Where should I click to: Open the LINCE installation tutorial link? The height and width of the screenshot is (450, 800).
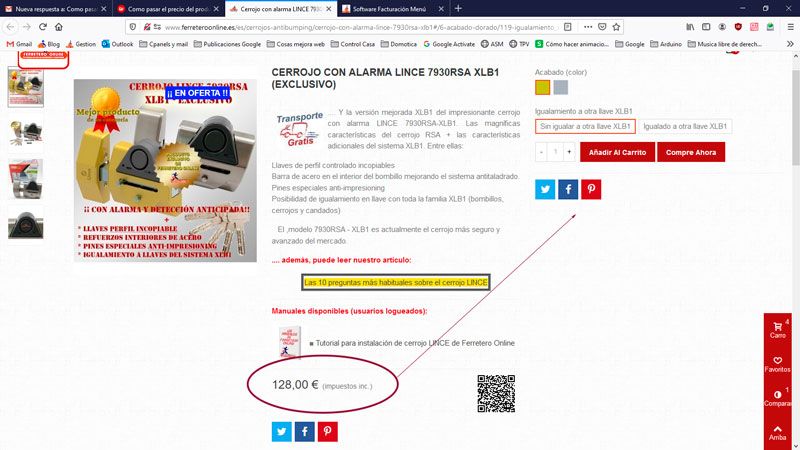(x=415, y=343)
